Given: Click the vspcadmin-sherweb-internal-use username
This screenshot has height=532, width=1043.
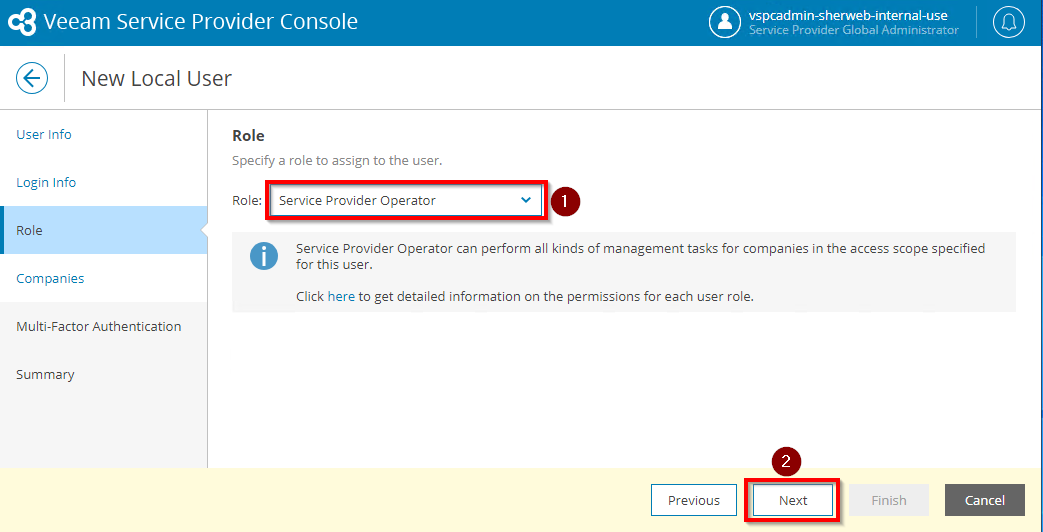Looking at the screenshot, I should click(848, 15).
